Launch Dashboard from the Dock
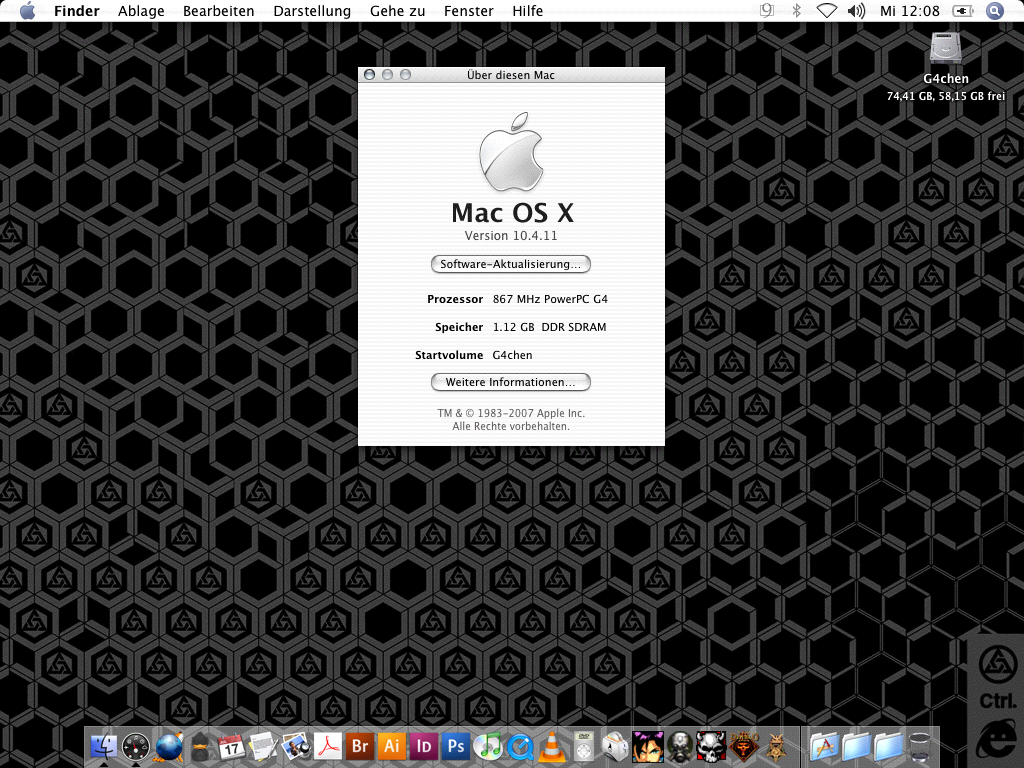Screen dimensions: 1024x768 [136, 746]
